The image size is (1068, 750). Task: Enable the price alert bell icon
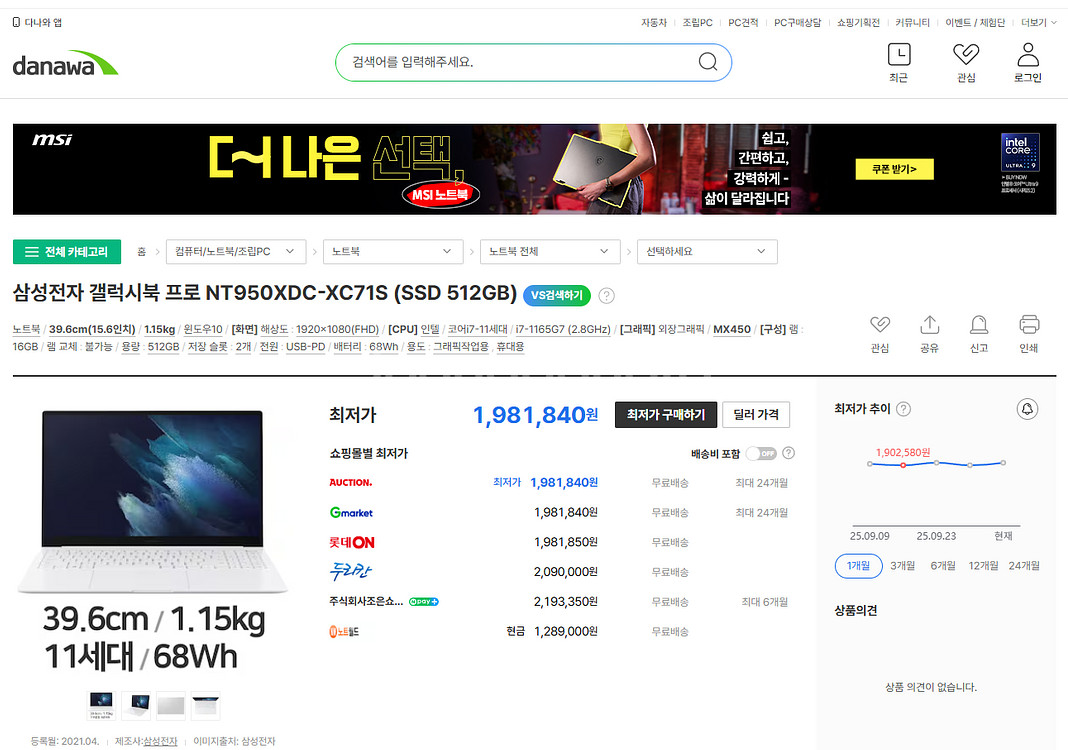coord(1026,409)
